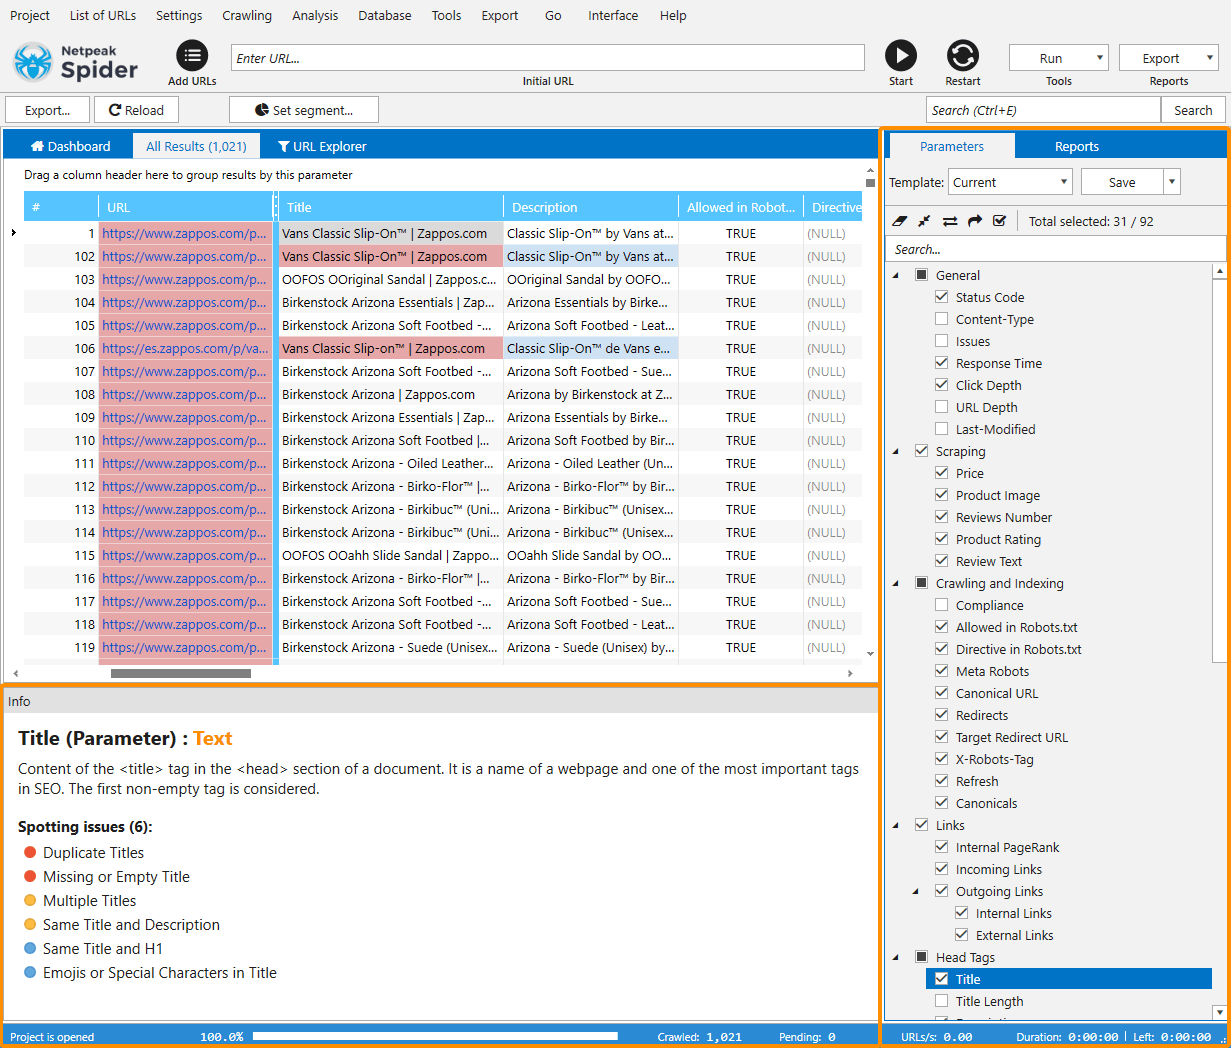1231x1048 pixels.
Task: Click the Netpeak Spider logo
Action: point(76,62)
